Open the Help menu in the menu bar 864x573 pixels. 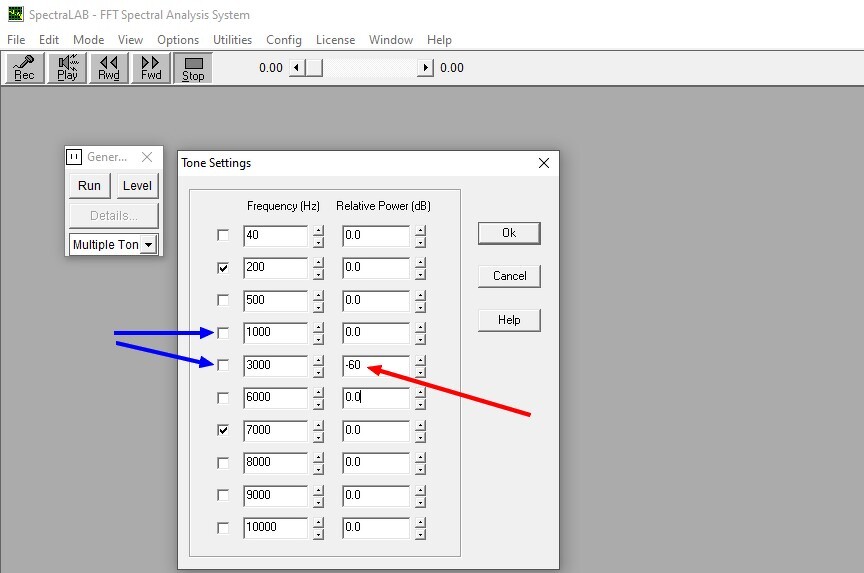(x=439, y=40)
